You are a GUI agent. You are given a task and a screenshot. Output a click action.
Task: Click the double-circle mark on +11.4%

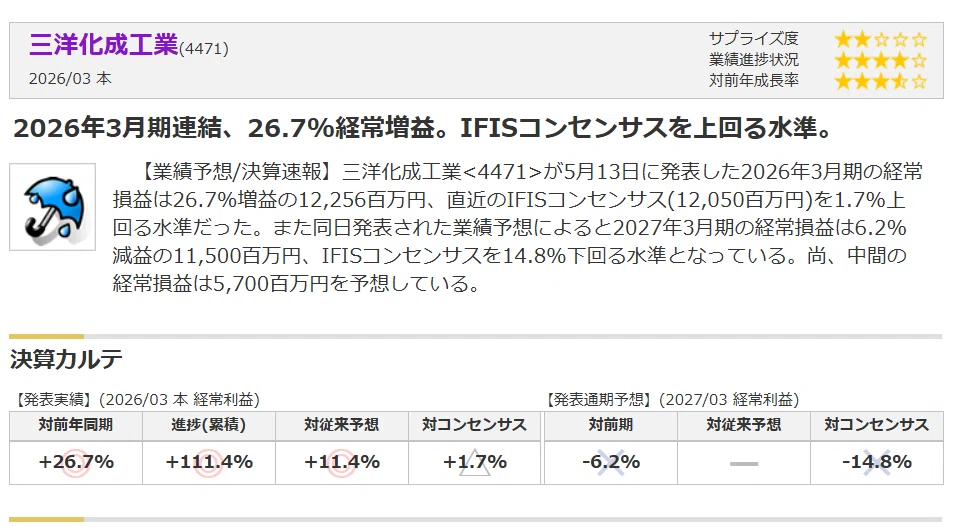[x=342, y=463]
